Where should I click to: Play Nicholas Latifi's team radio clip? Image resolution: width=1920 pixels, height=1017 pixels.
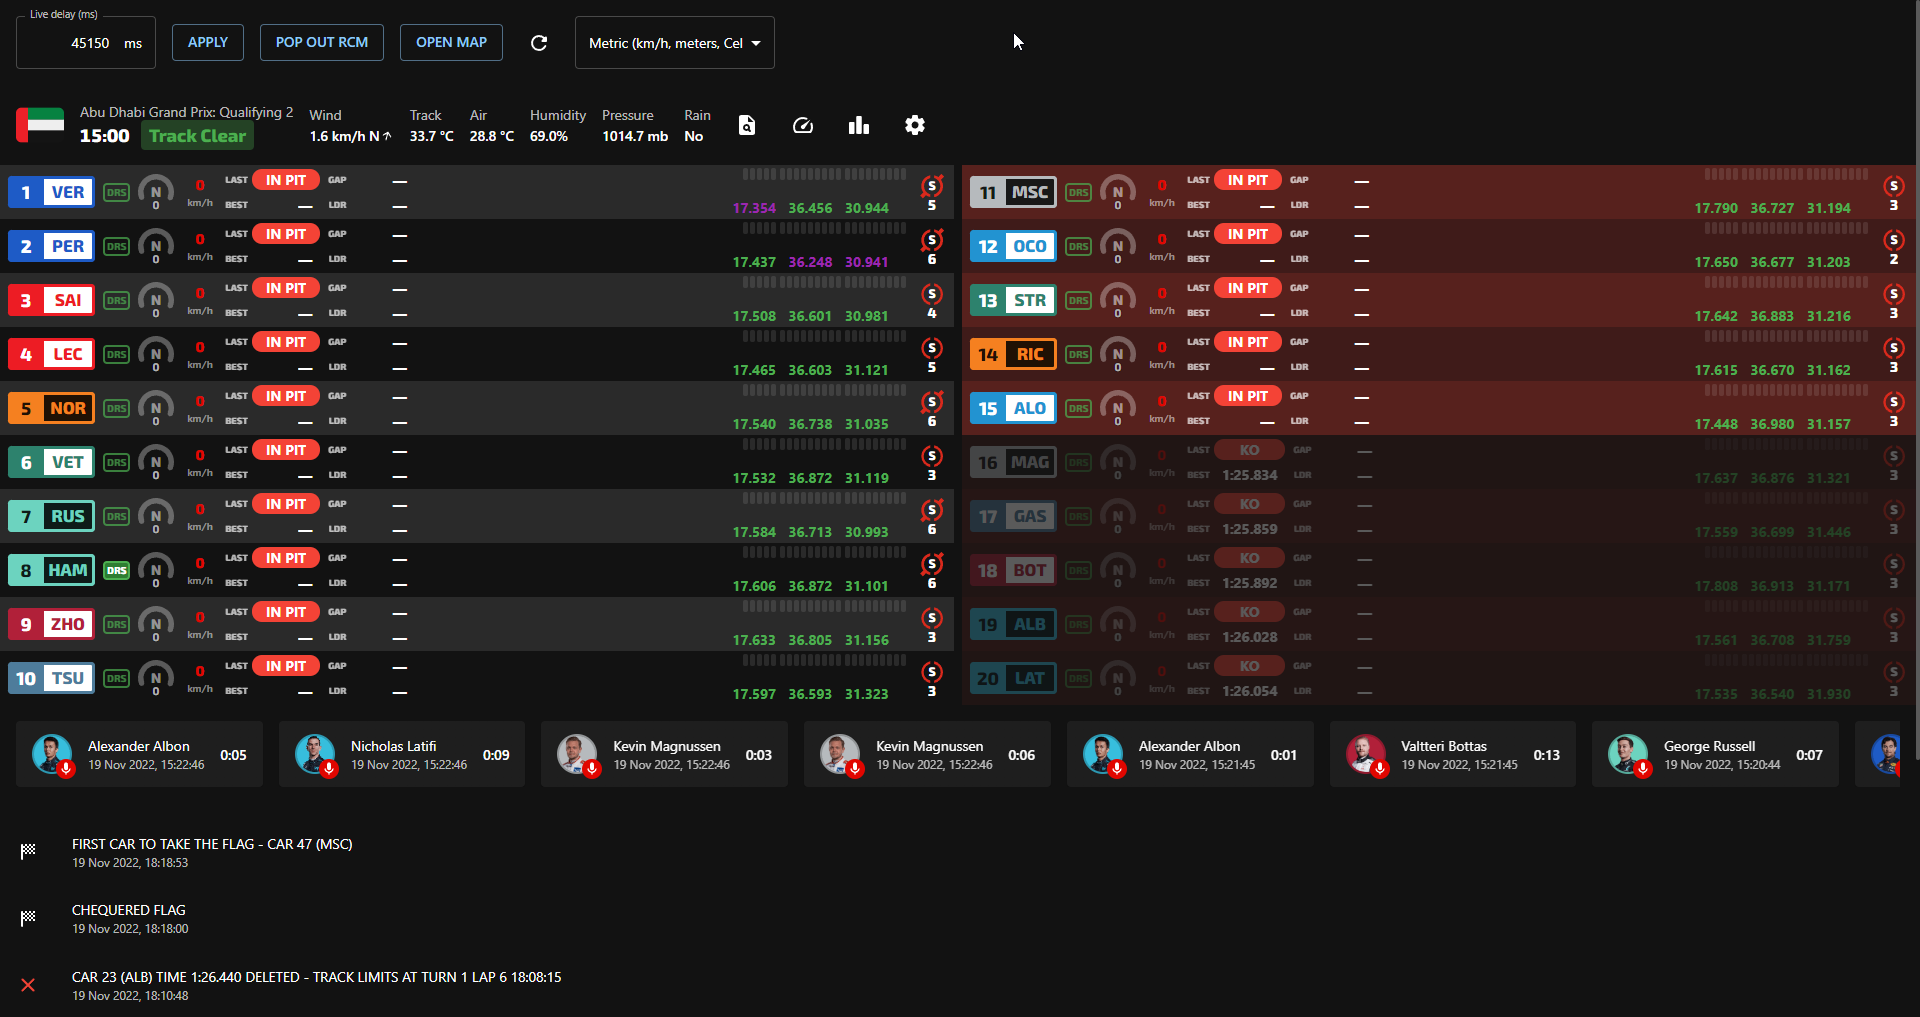coord(315,755)
